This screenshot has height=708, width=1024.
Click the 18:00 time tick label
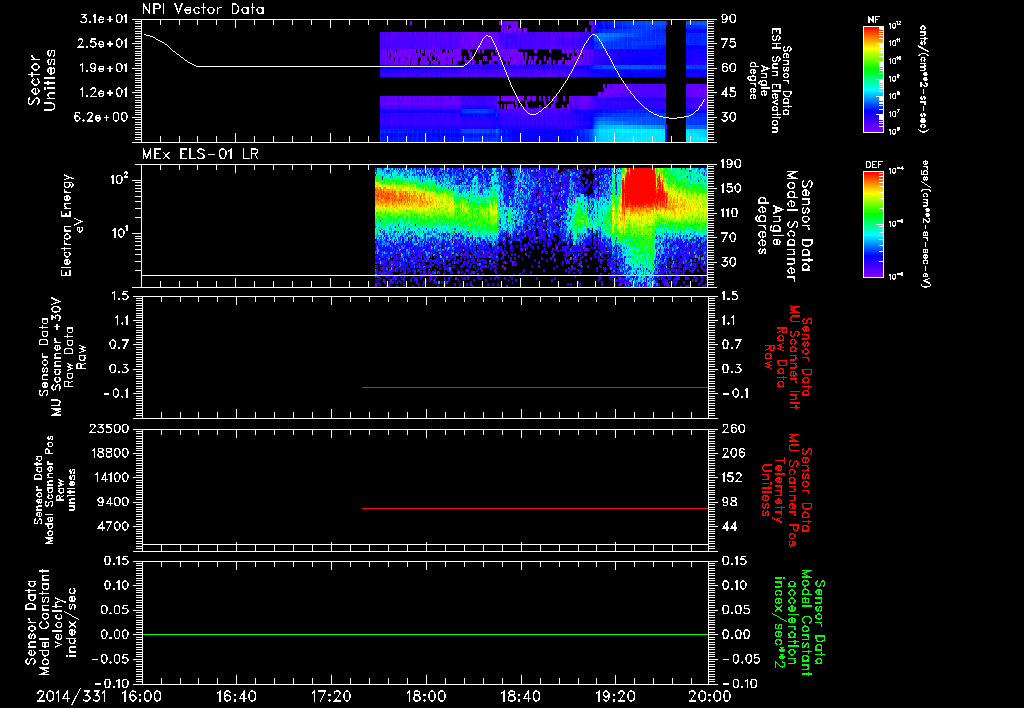426,696
